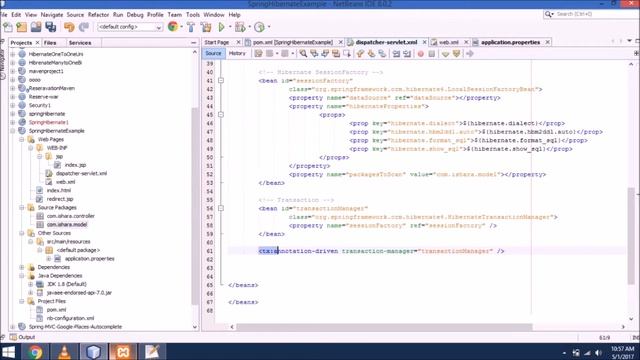Collapse the Source Packages node

pos(22,208)
